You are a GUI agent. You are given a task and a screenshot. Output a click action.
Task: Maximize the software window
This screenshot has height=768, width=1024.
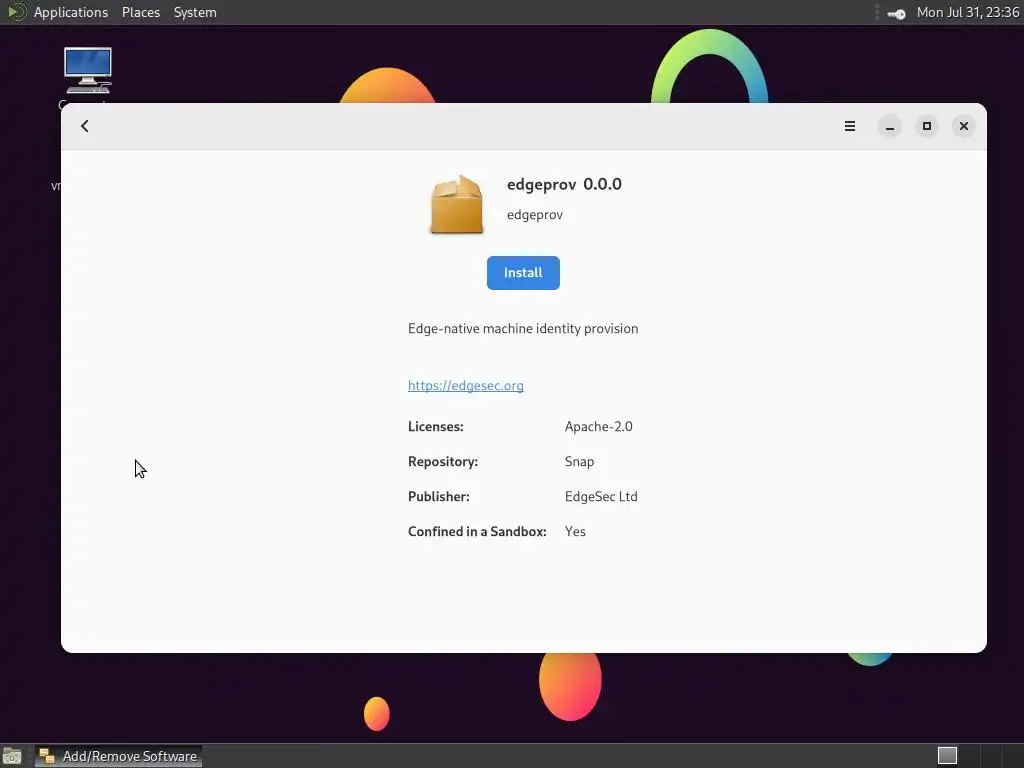click(927, 126)
